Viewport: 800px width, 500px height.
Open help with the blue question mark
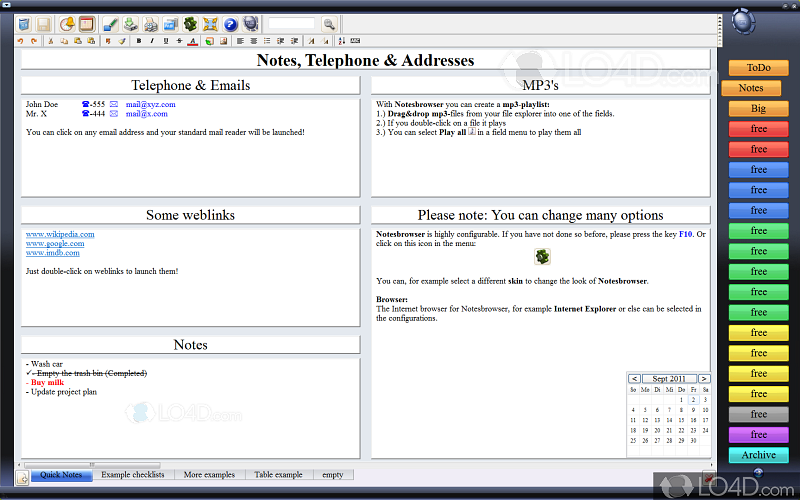(x=230, y=24)
